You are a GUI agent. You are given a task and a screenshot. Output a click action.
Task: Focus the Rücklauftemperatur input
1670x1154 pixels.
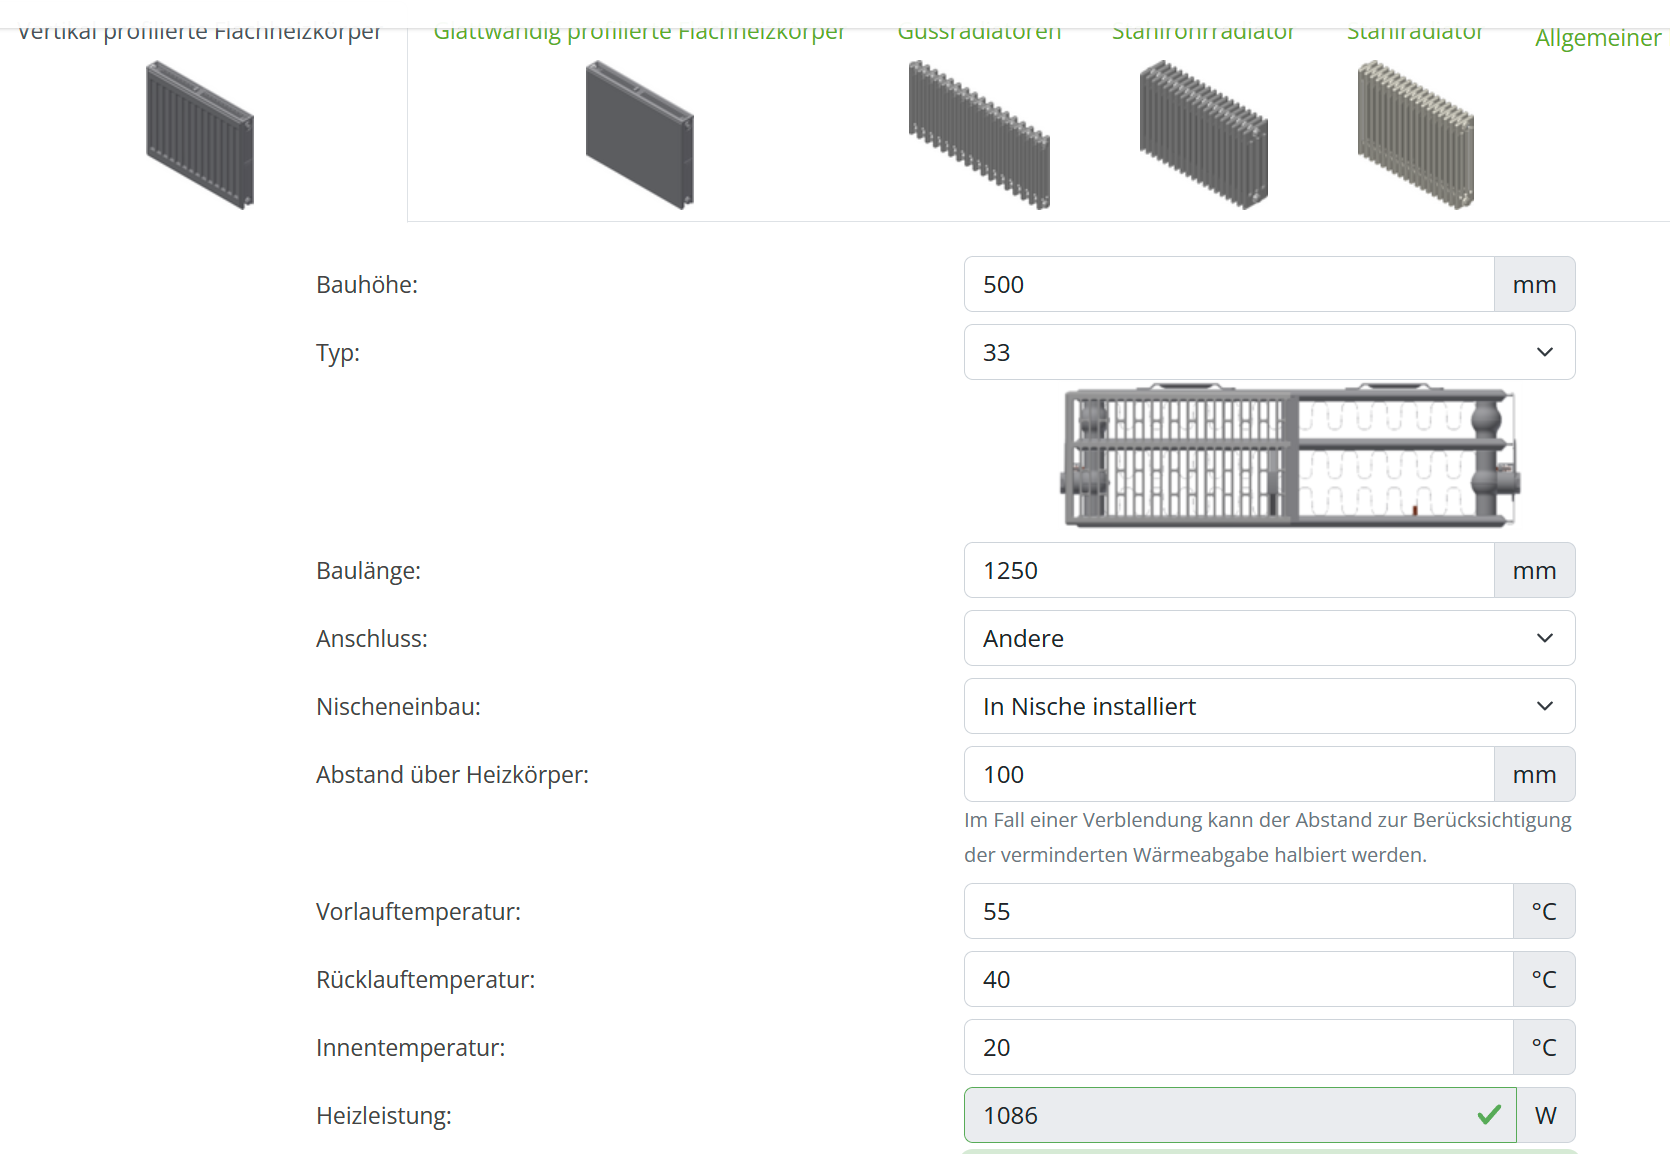[1238, 979]
